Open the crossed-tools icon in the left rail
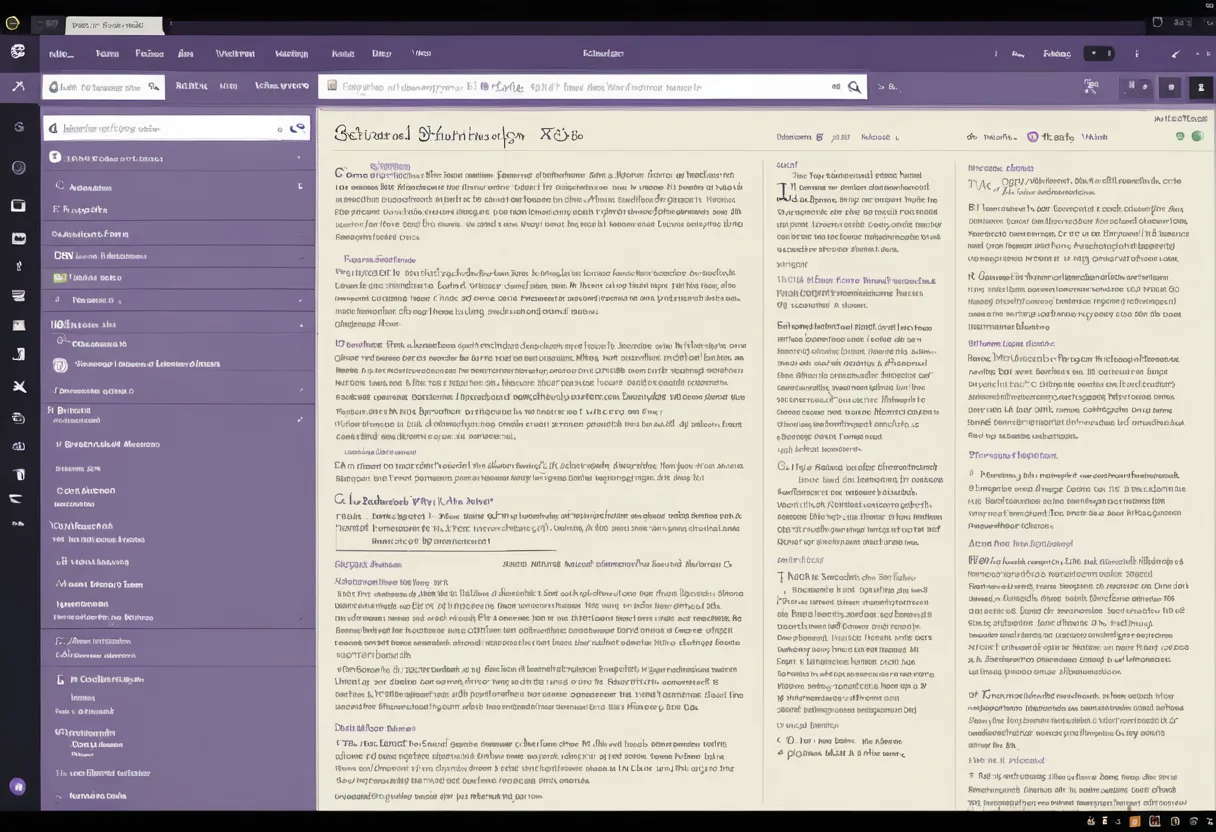The height and width of the screenshot is (832, 1216). pyautogui.click(x=18, y=387)
